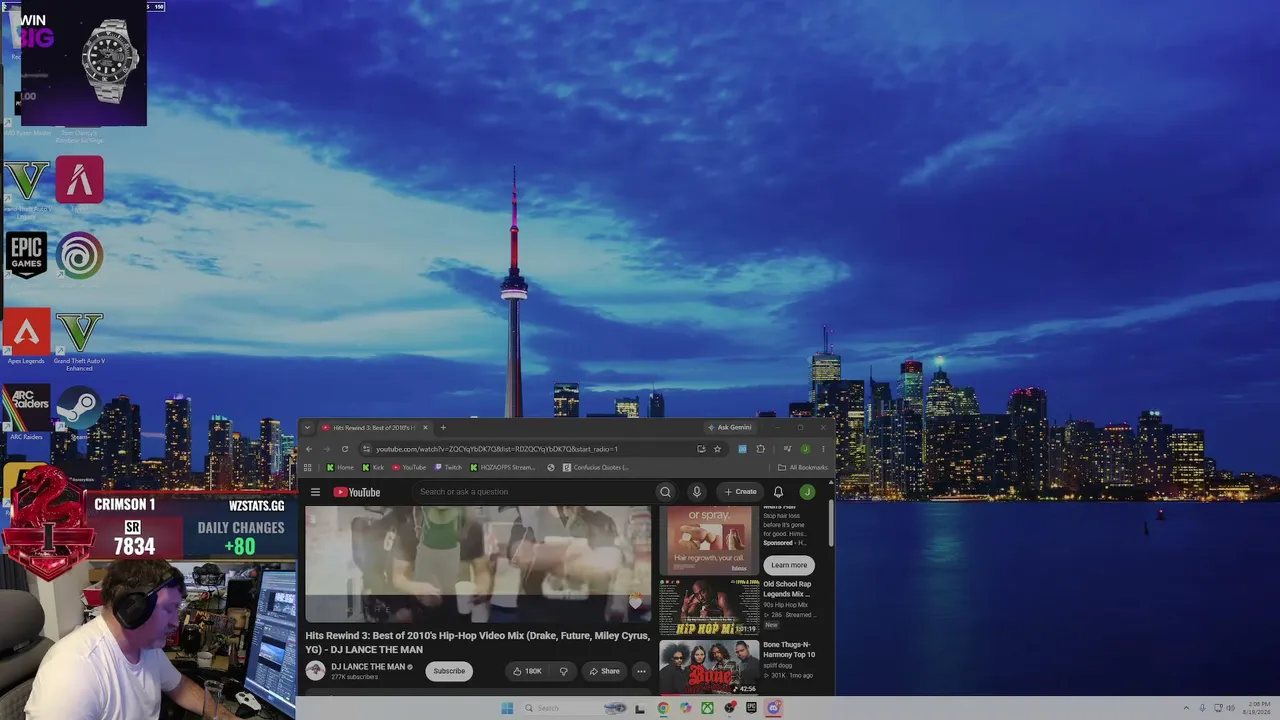The height and width of the screenshot is (720, 1280).
Task: Open the Bone Thugs-N-Harmony Top 10 thumbnail
Action: tap(709, 667)
